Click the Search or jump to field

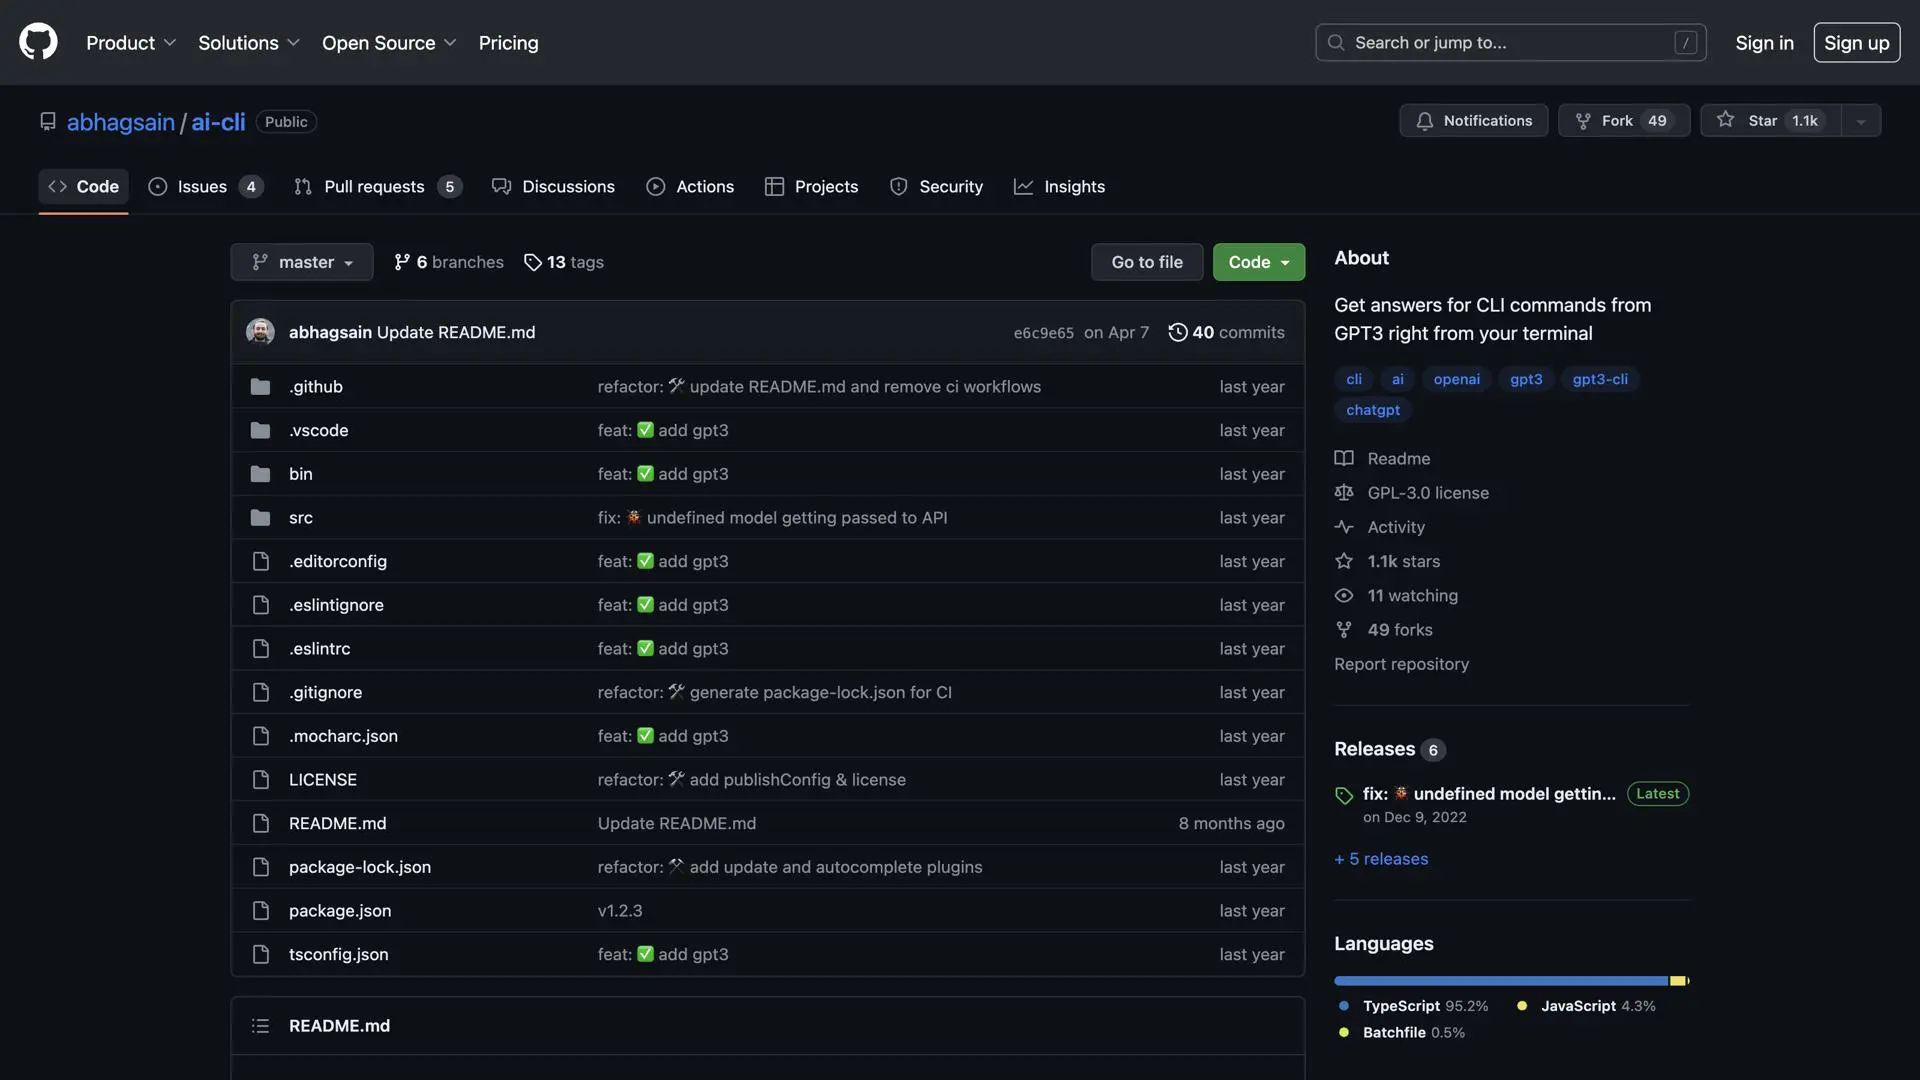(x=1510, y=43)
